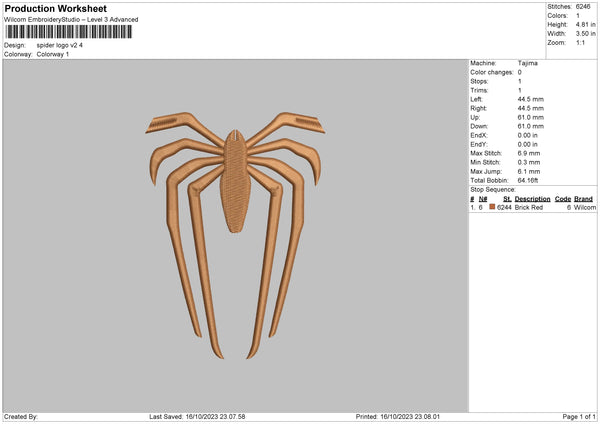Select the Zoom value 1:1
This screenshot has width=600, height=424.
[580, 42]
